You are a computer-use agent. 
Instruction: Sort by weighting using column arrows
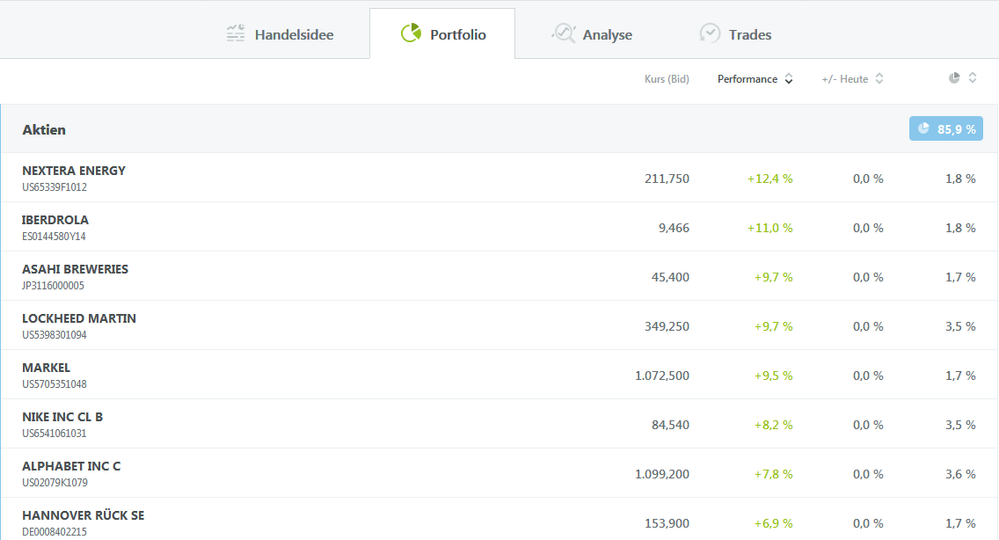(x=972, y=78)
